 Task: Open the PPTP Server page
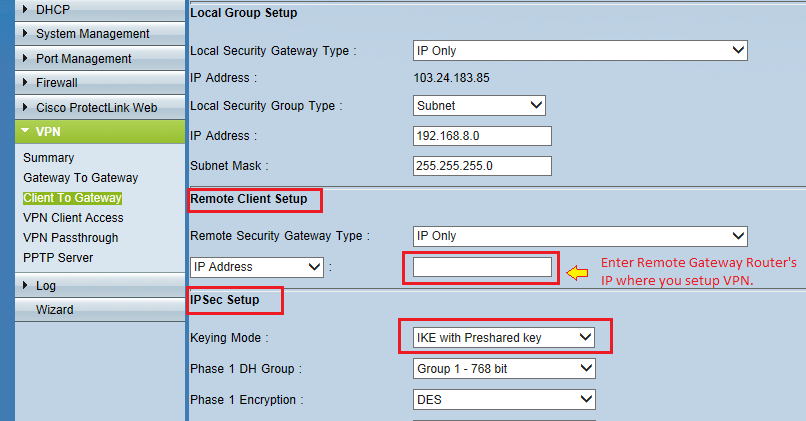point(58,258)
